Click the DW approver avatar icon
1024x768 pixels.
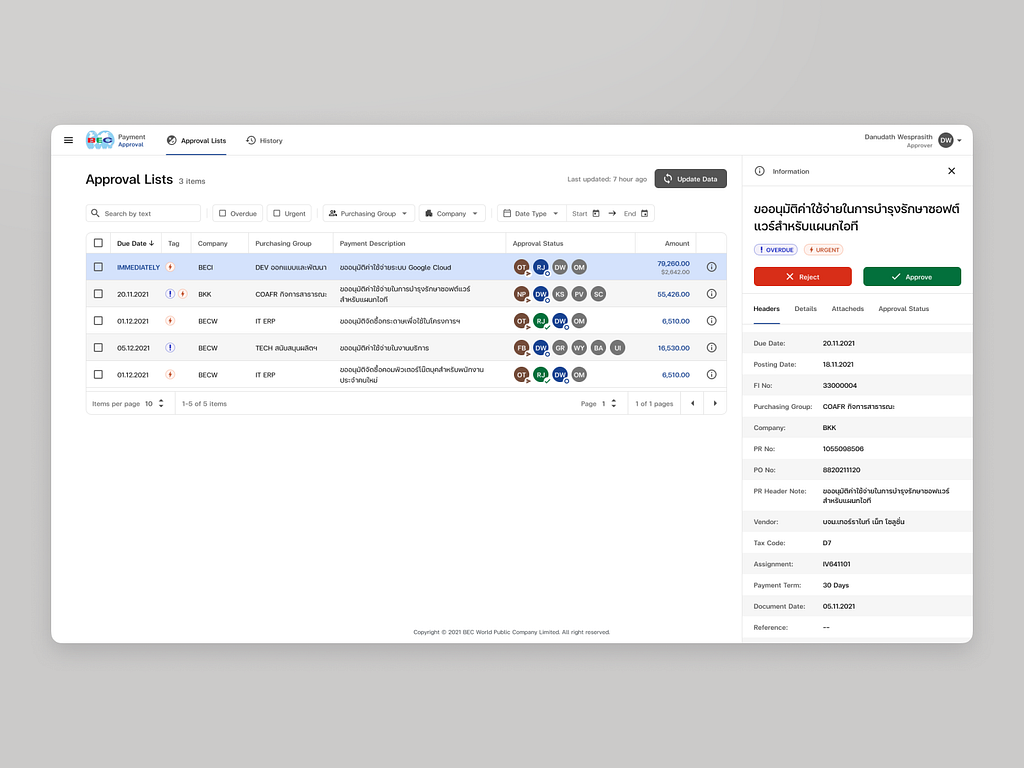pos(944,140)
